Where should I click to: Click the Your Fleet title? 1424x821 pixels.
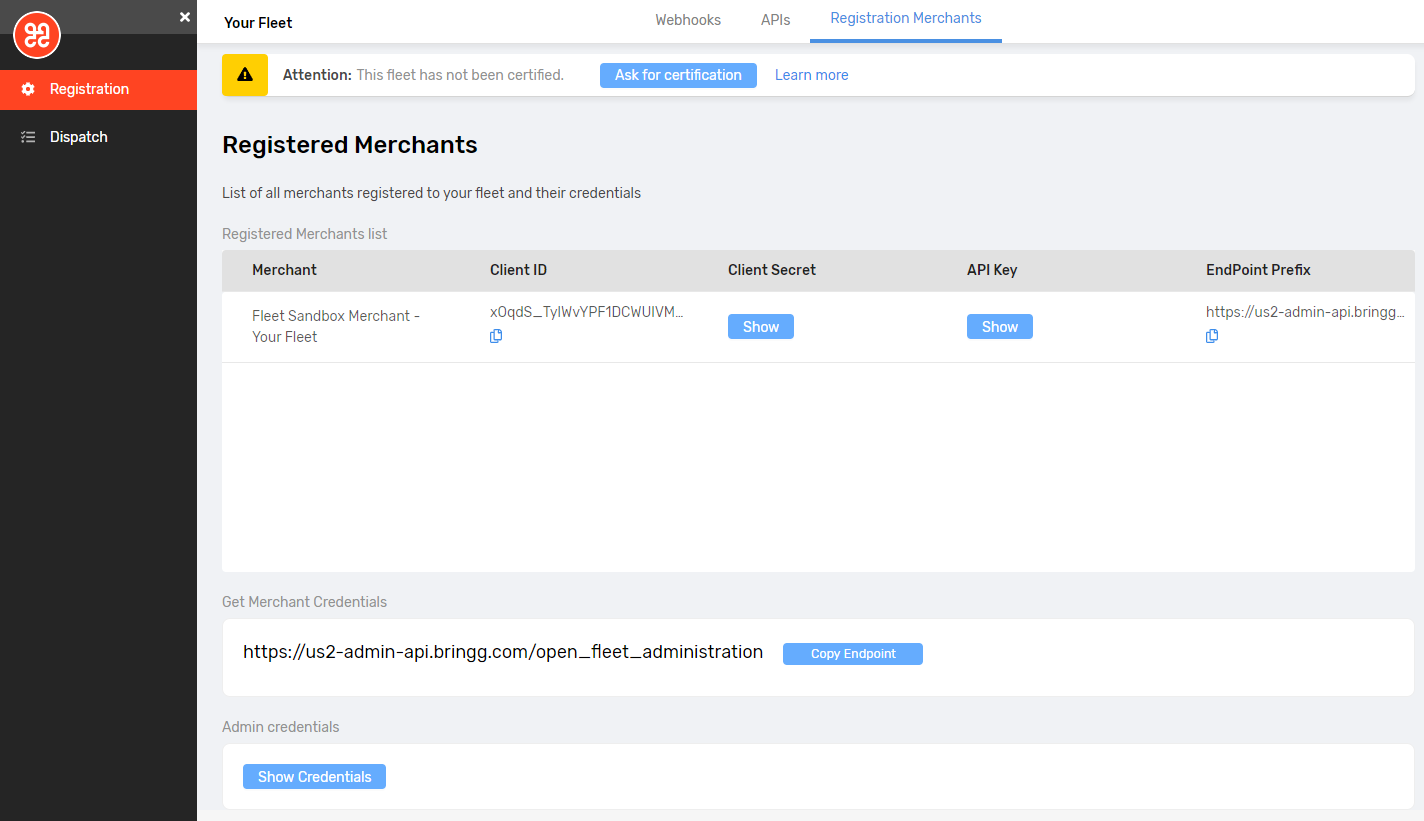(258, 22)
